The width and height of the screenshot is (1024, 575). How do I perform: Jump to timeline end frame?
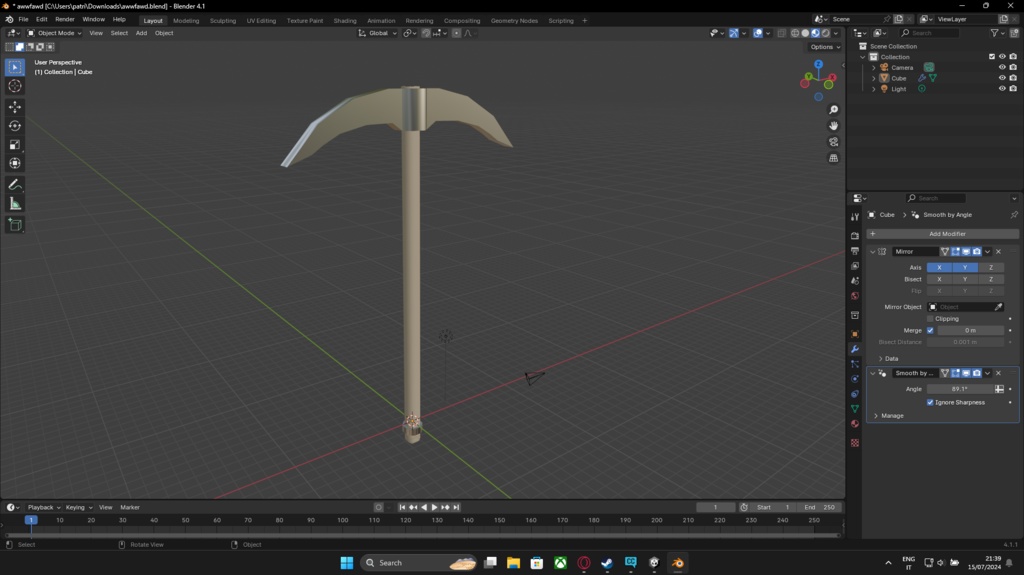(456, 507)
